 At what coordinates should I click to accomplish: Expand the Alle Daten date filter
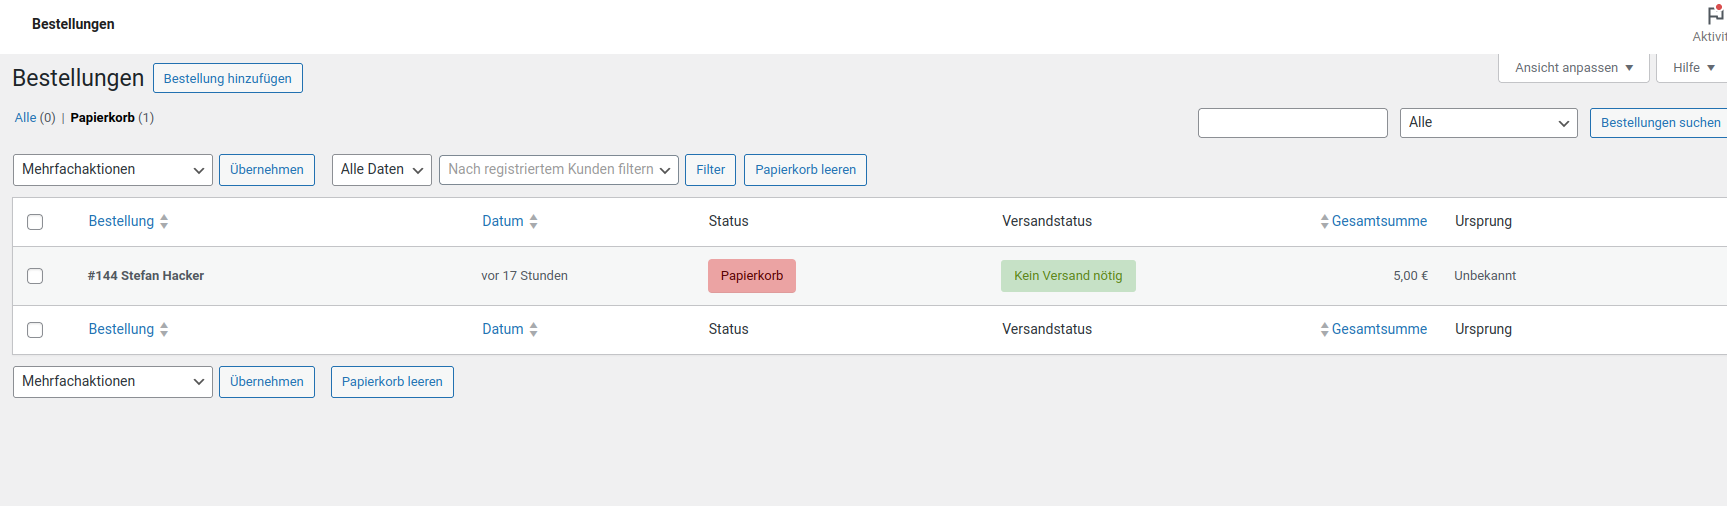[381, 170]
